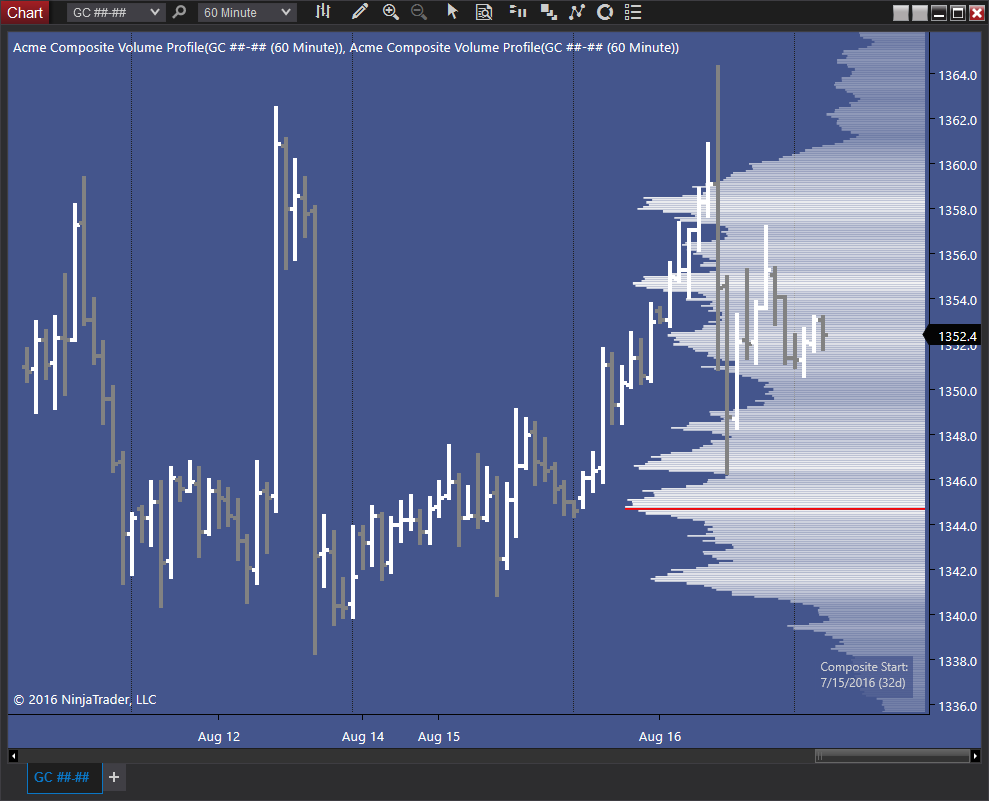Open the chart properties list icon

633,12
